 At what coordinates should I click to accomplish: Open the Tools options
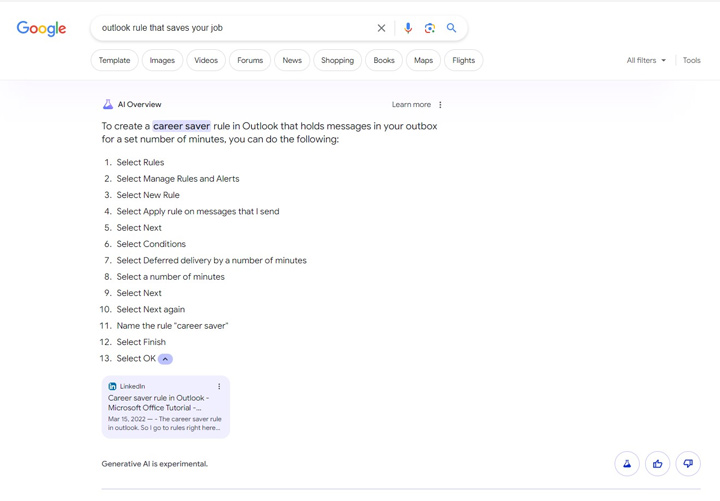tap(691, 61)
